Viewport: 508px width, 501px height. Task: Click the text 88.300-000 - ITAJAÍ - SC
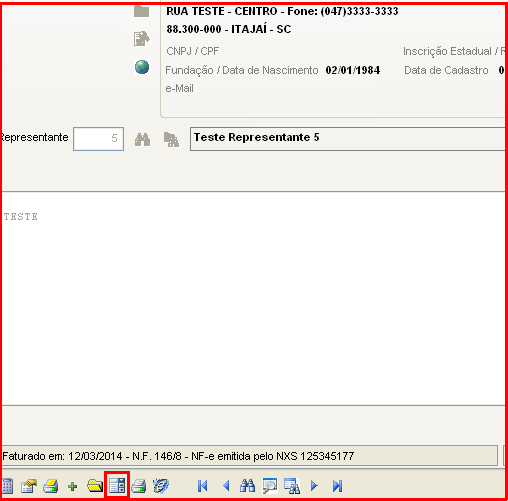(x=229, y=29)
